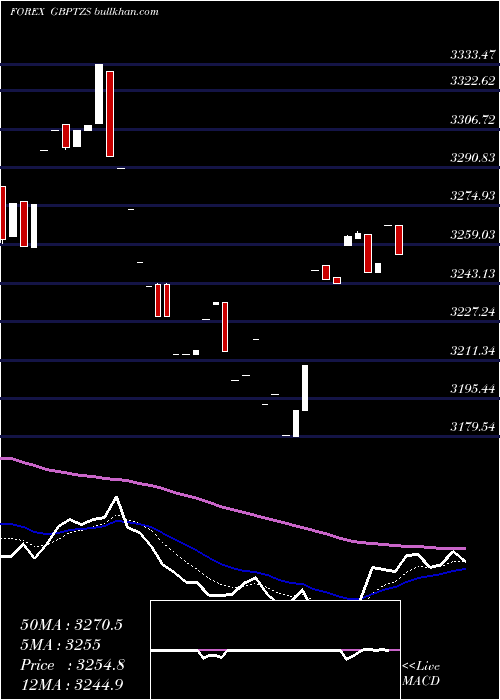This screenshot has height=700, width=500.
Task: Click the 5MA : 3255 readout
Action: click(60, 645)
